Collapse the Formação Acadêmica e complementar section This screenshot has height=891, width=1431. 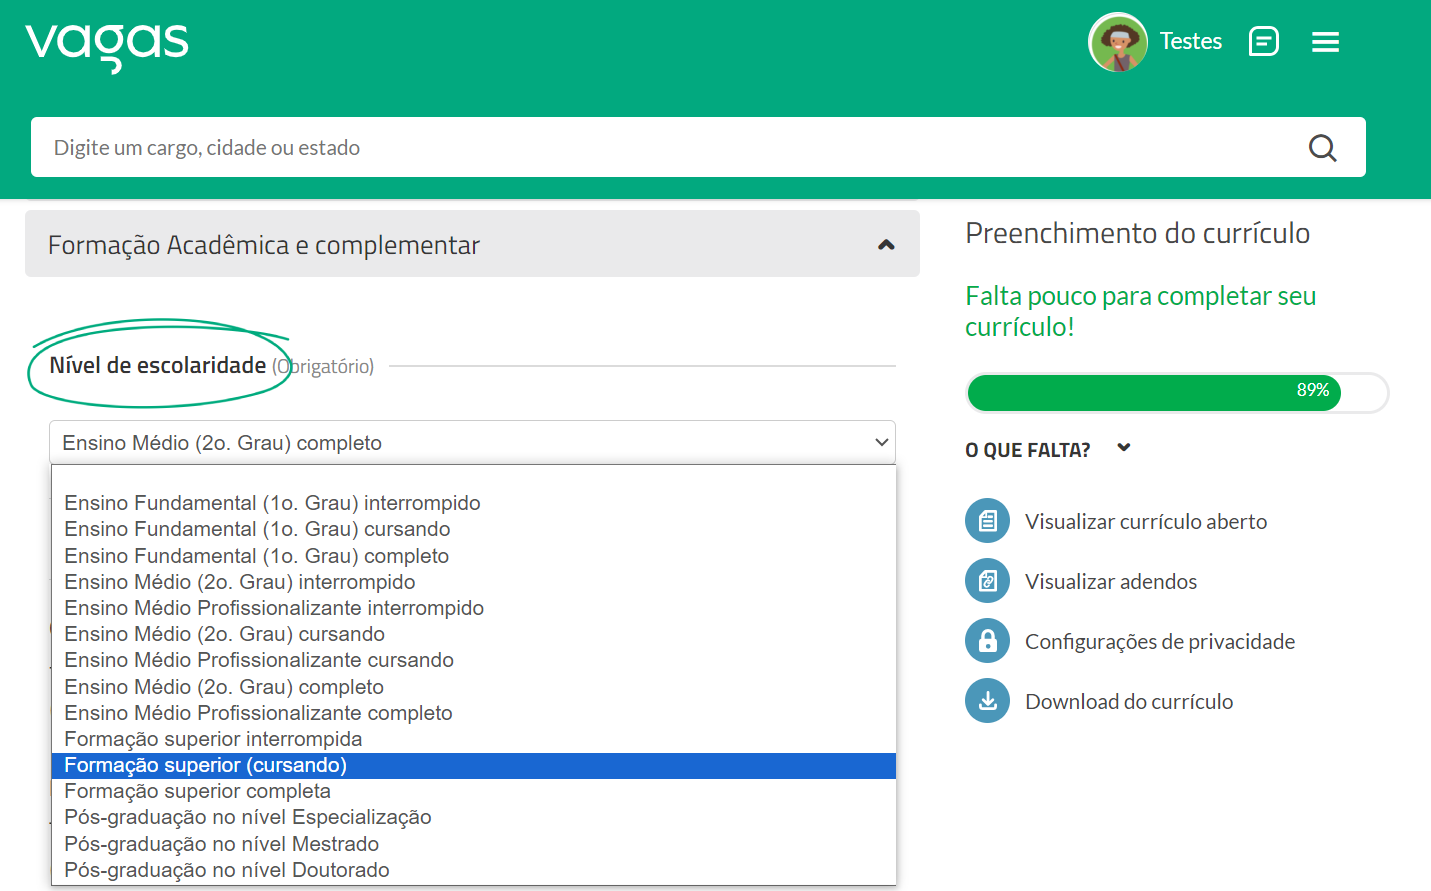click(x=885, y=243)
